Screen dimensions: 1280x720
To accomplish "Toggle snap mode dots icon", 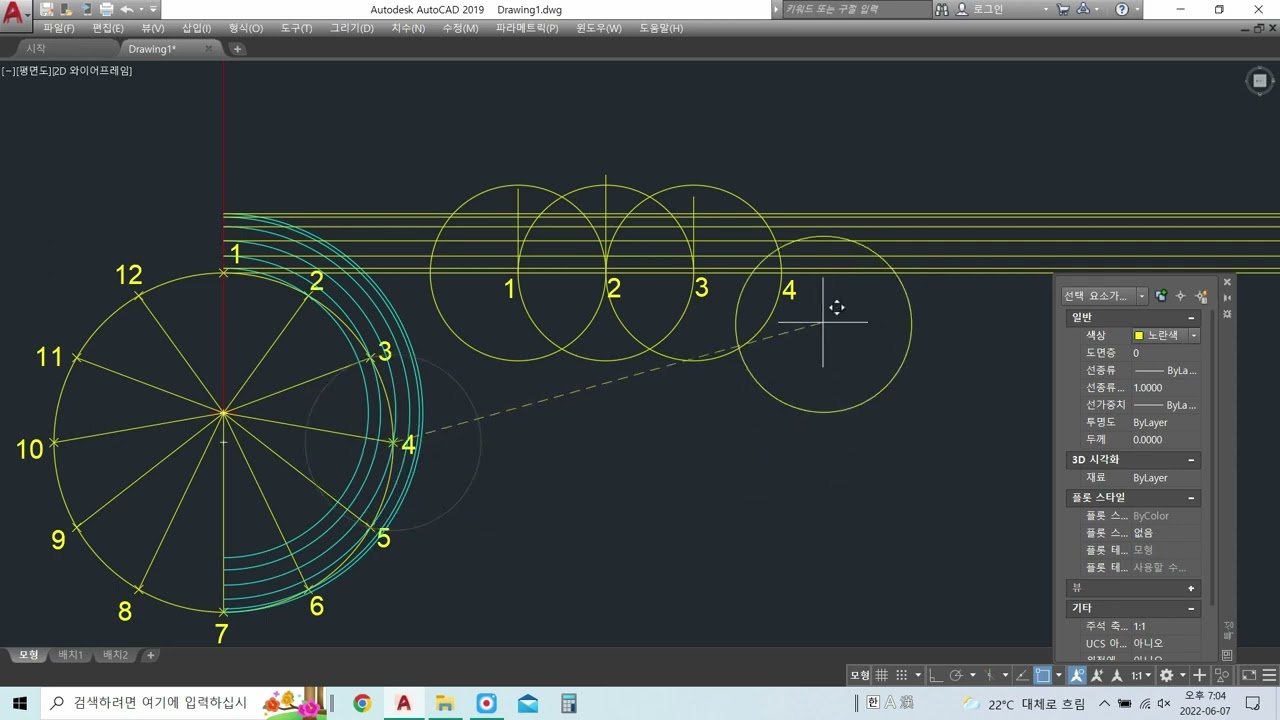I will (x=902, y=676).
